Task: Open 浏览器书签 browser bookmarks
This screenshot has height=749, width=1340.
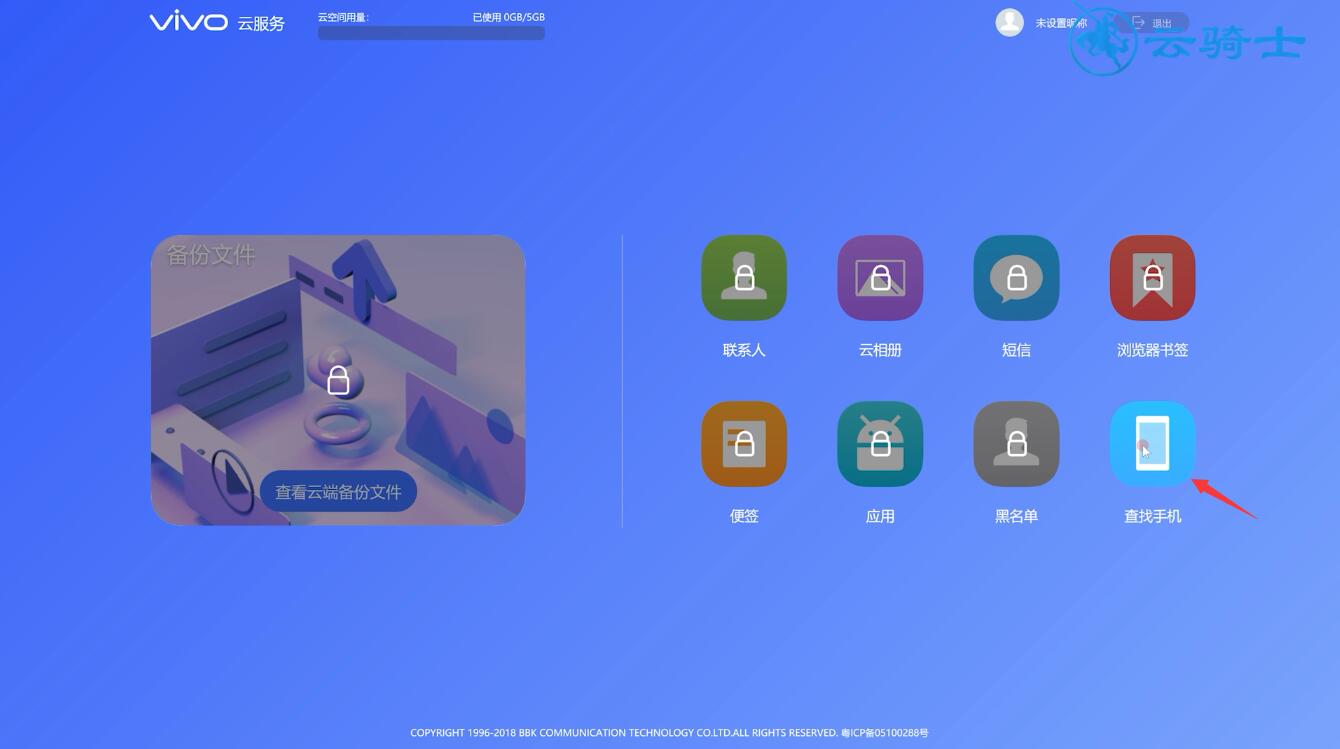Action: click(x=1152, y=278)
